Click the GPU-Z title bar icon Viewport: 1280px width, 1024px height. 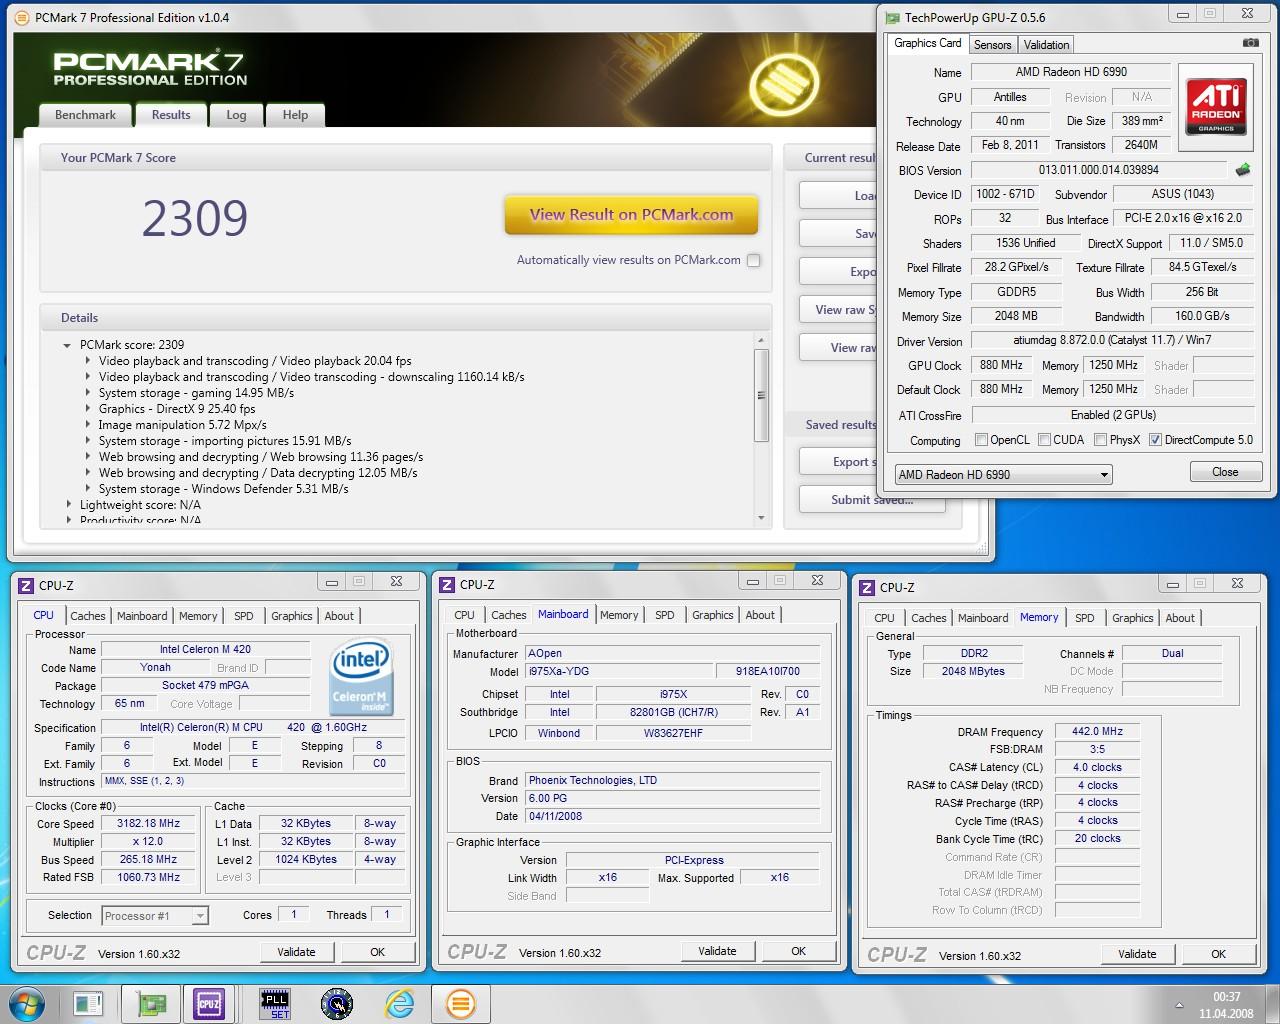pyautogui.click(x=893, y=17)
